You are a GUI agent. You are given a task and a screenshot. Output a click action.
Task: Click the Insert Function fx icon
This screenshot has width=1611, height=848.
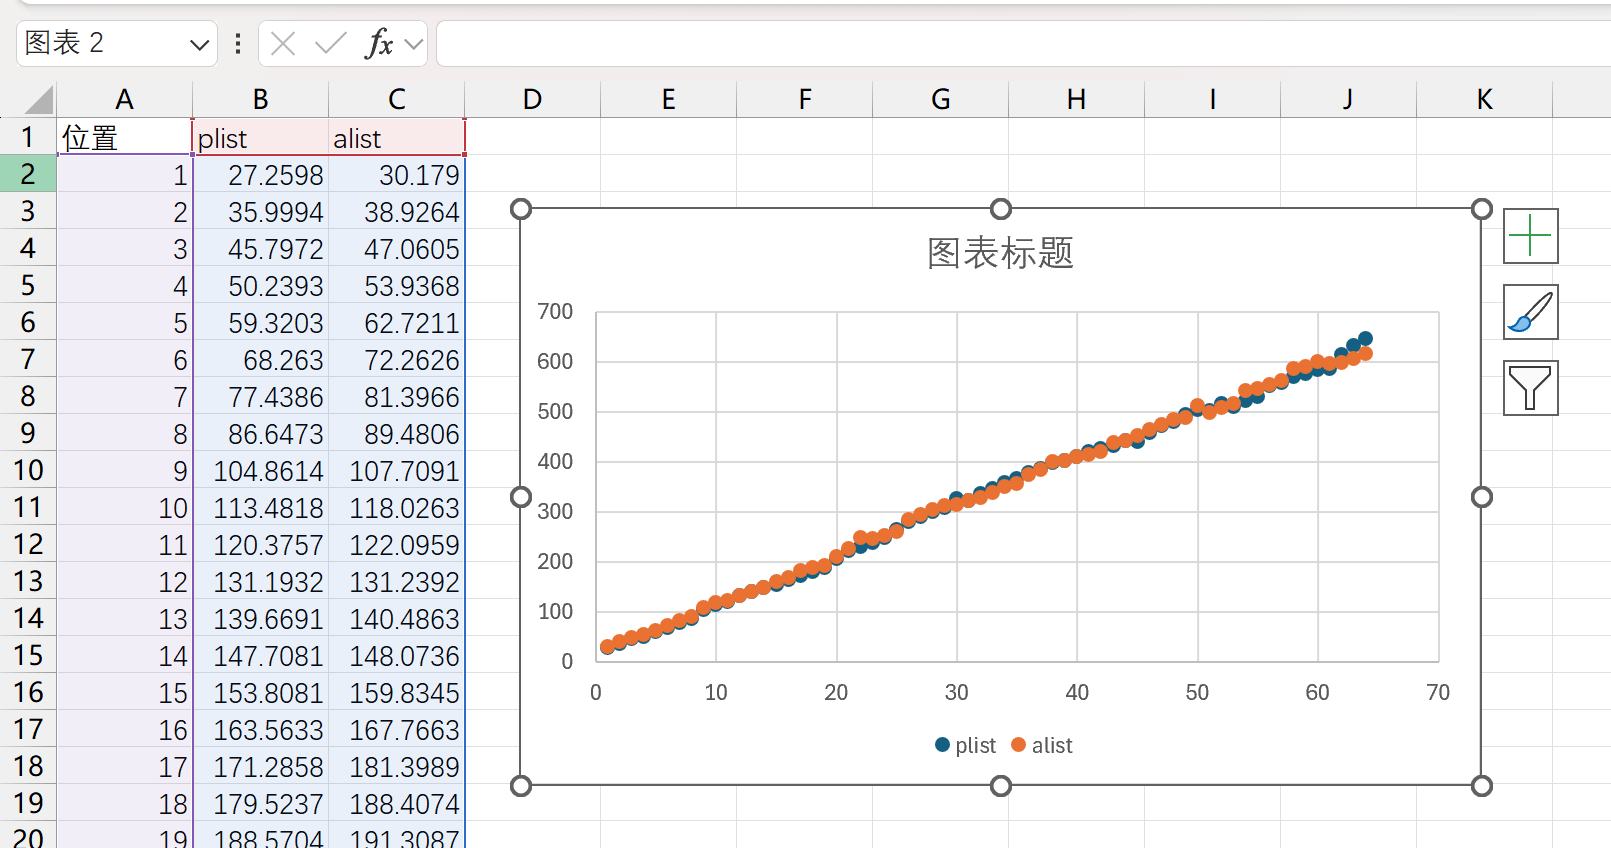coord(379,44)
